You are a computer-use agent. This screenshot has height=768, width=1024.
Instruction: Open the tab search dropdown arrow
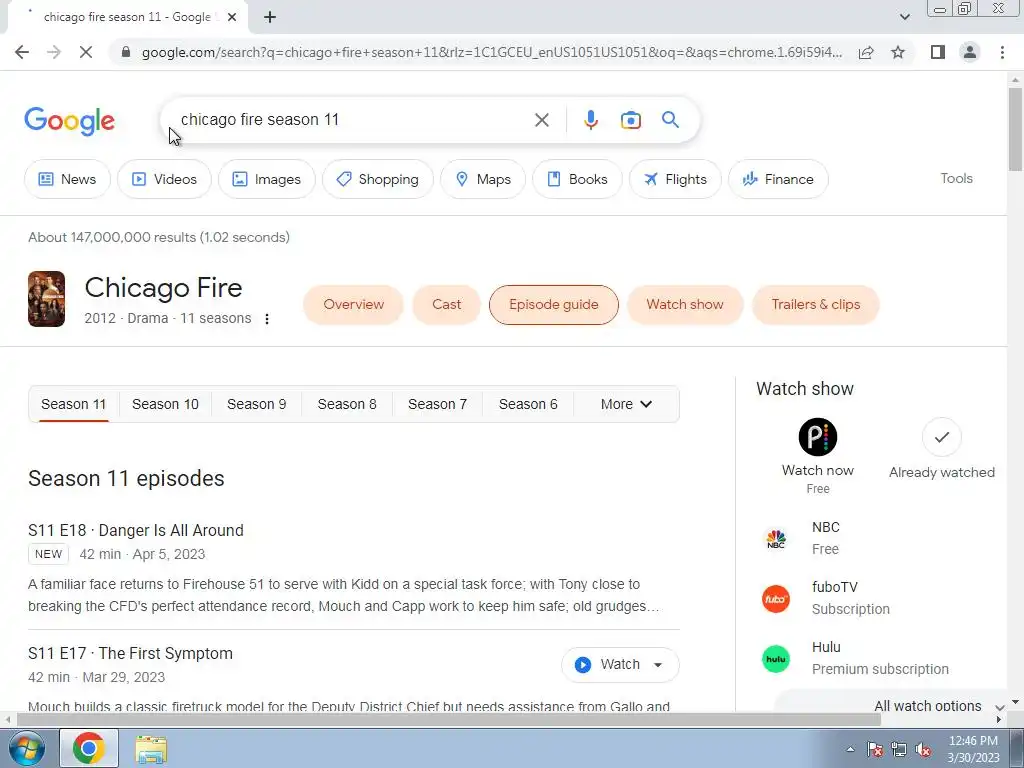tap(904, 17)
